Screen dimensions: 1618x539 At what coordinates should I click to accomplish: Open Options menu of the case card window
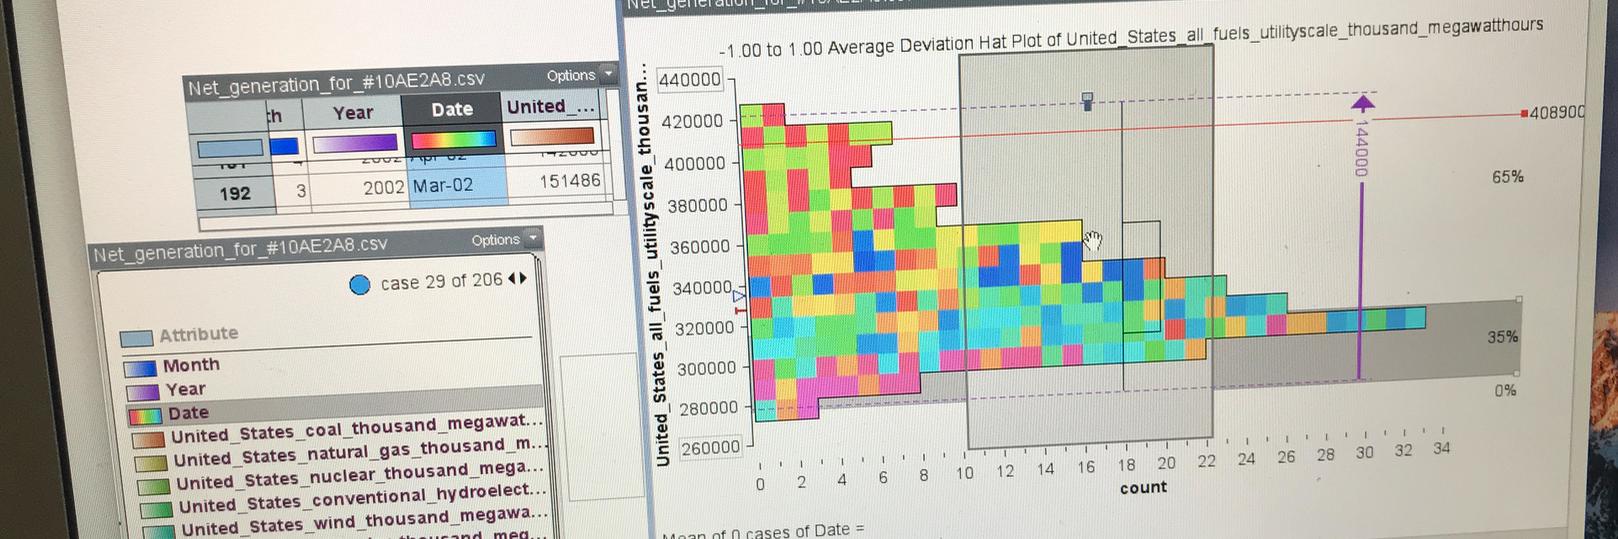pos(495,240)
